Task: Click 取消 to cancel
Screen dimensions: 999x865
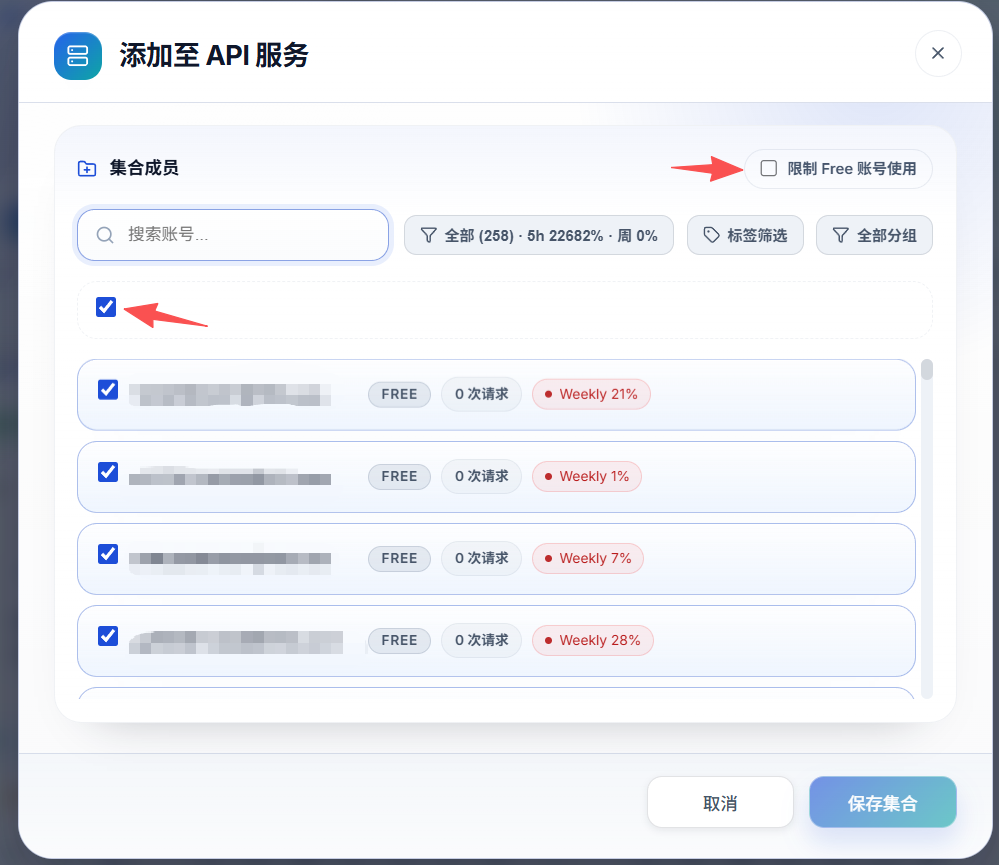Action: point(721,803)
